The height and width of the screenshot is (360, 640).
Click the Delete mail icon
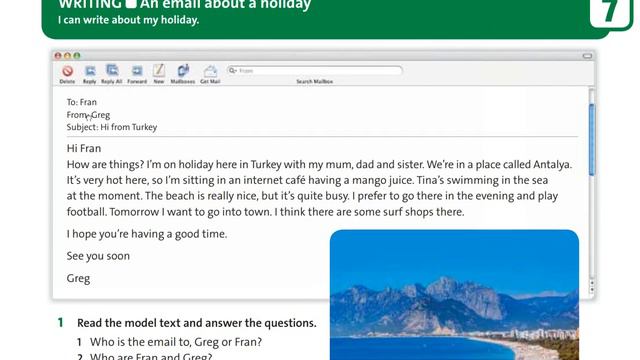pyautogui.click(x=67, y=71)
